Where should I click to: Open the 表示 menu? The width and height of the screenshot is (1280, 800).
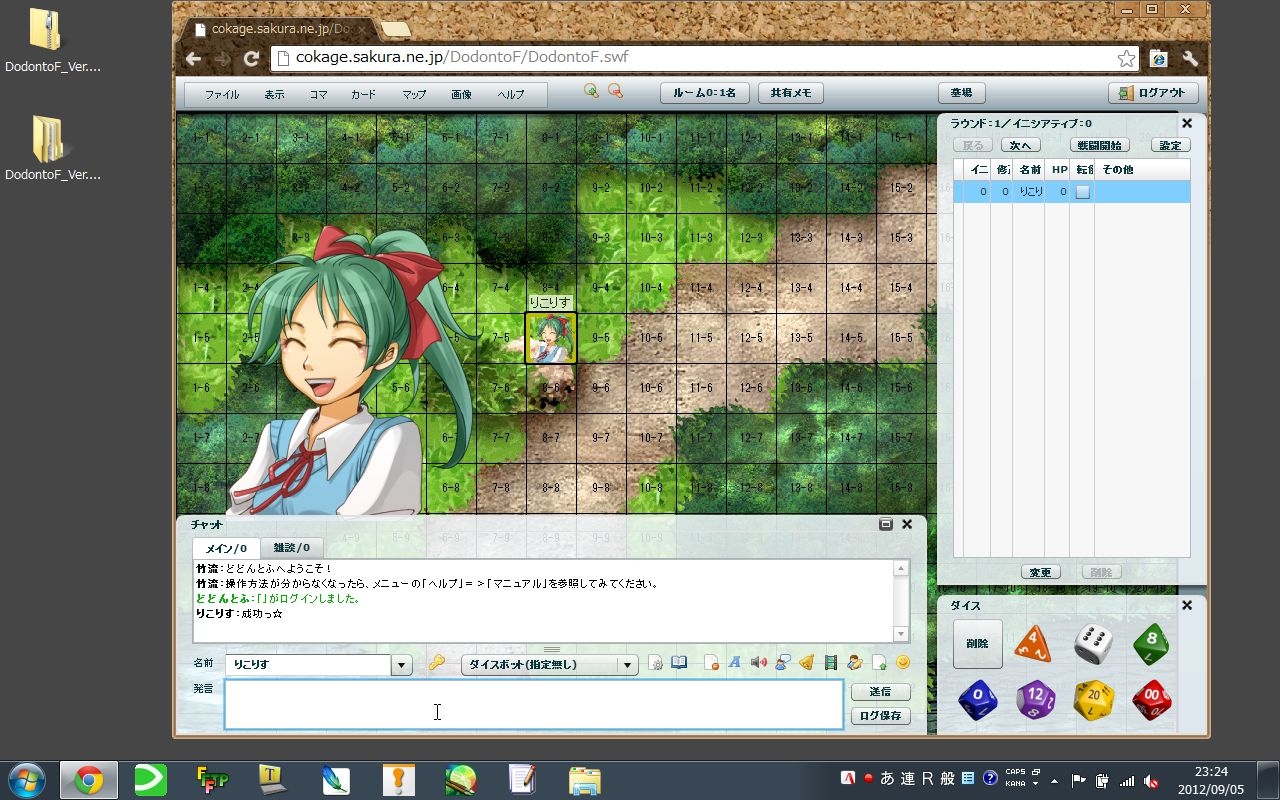[x=274, y=94]
